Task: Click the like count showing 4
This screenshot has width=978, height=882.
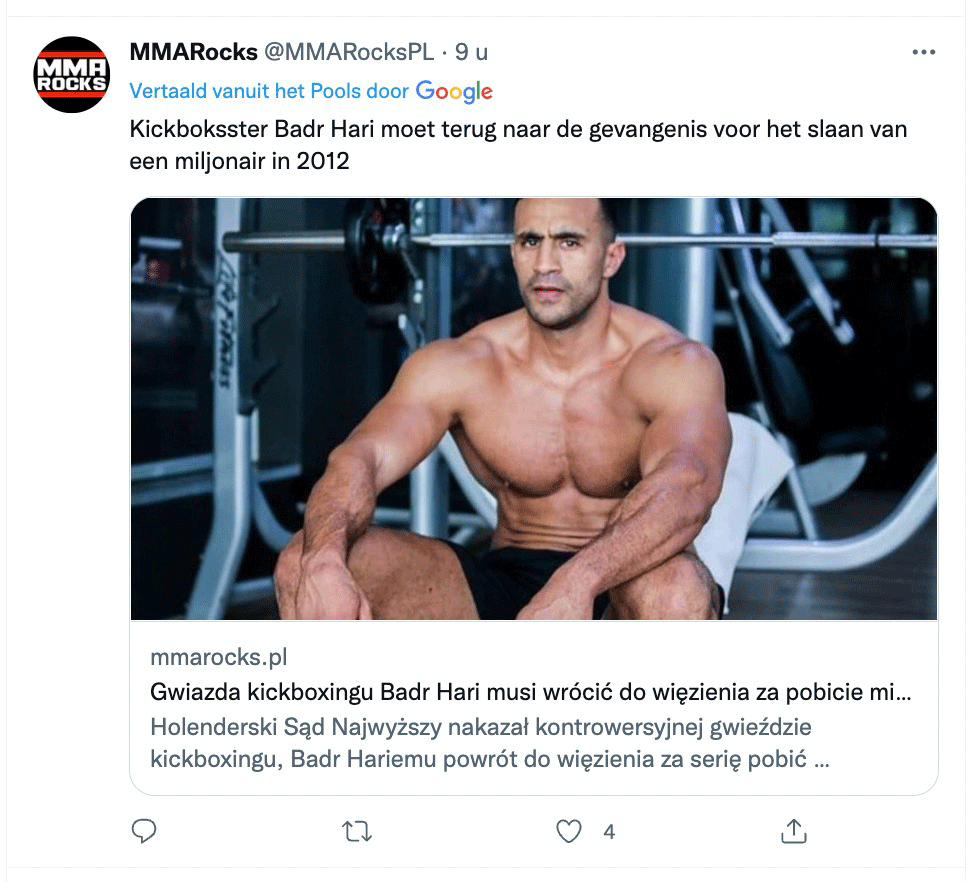Action: pos(609,831)
